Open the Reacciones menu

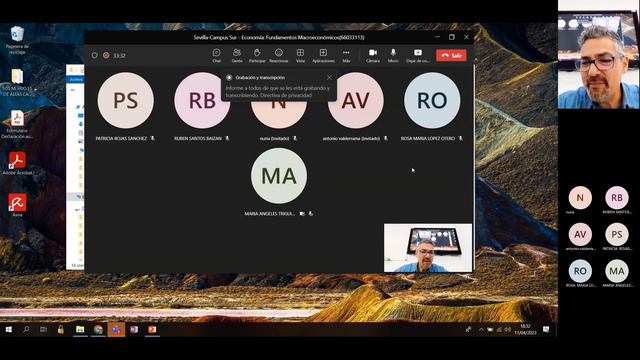click(279, 56)
